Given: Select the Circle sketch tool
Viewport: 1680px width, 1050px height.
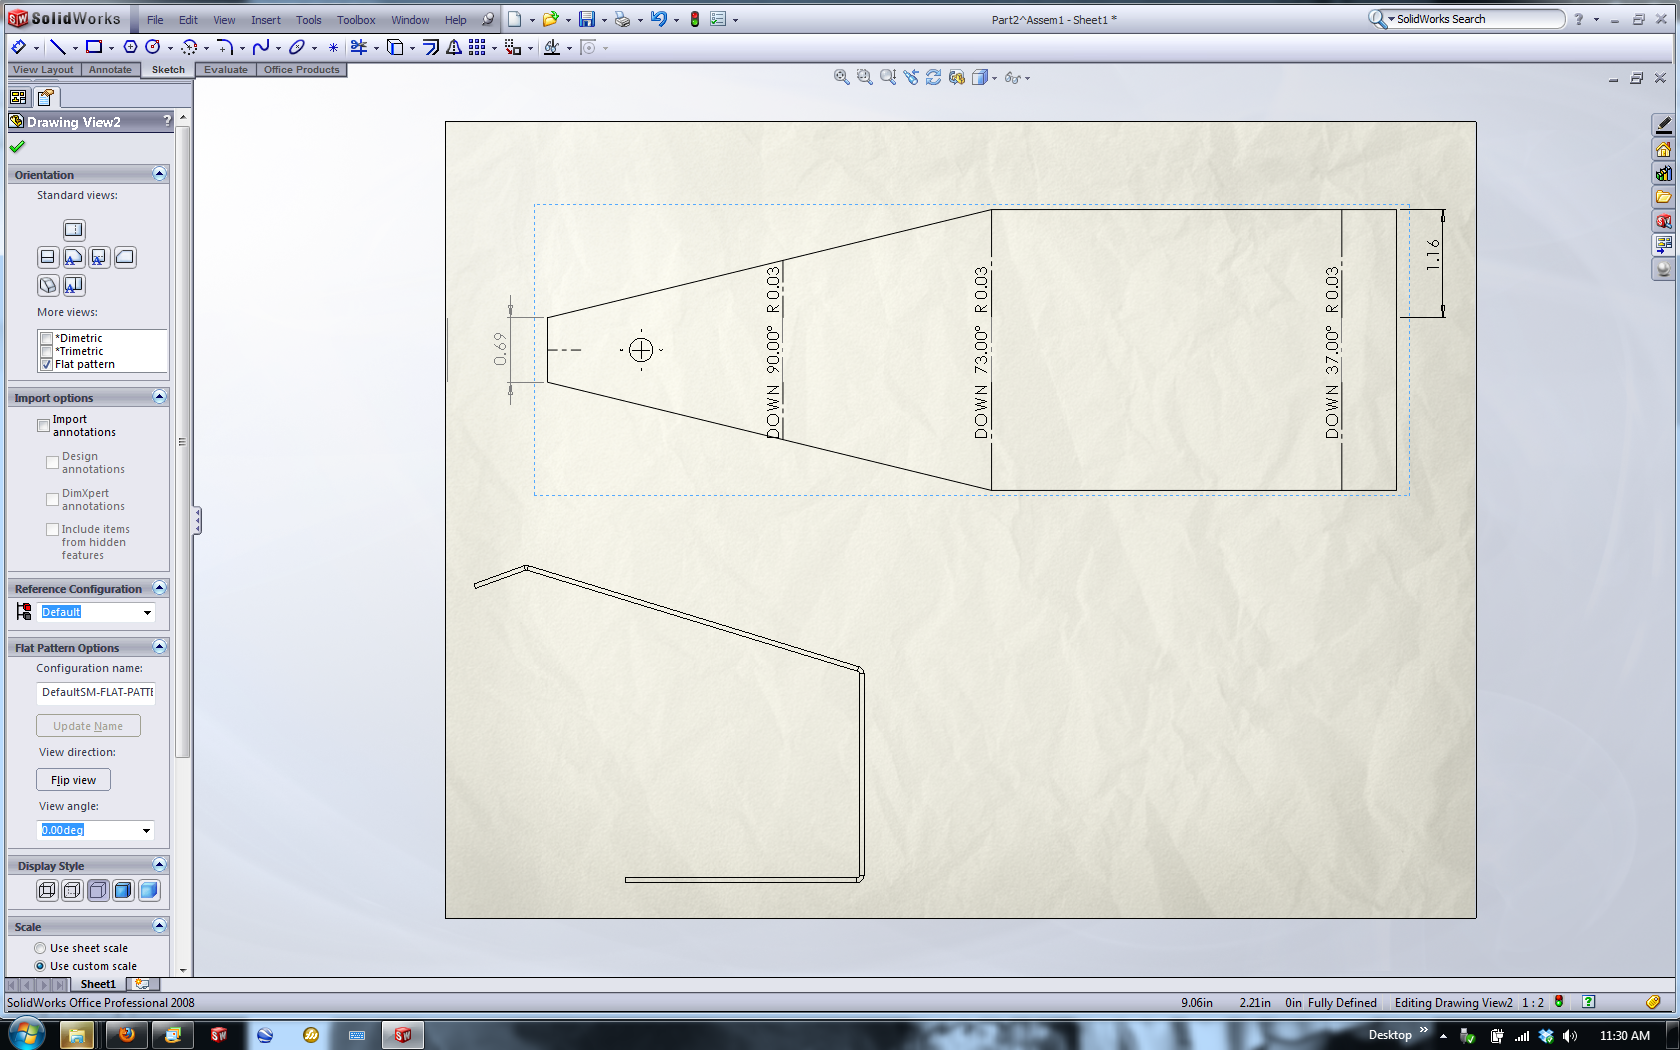Looking at the screenshot, I should coord(153,47).
